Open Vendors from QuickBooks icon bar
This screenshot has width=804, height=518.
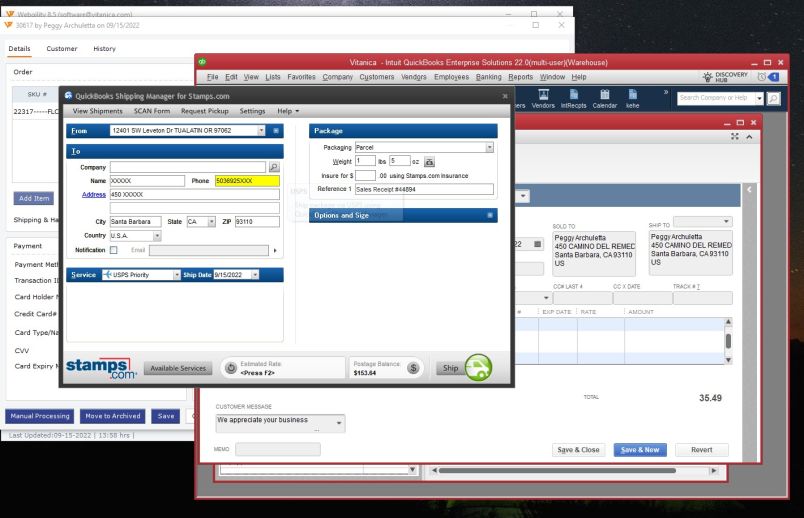[x=543, y=99]
